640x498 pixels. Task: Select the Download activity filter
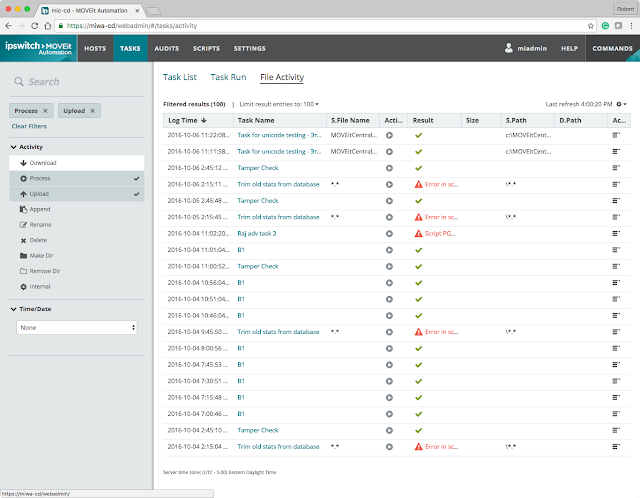77,163
